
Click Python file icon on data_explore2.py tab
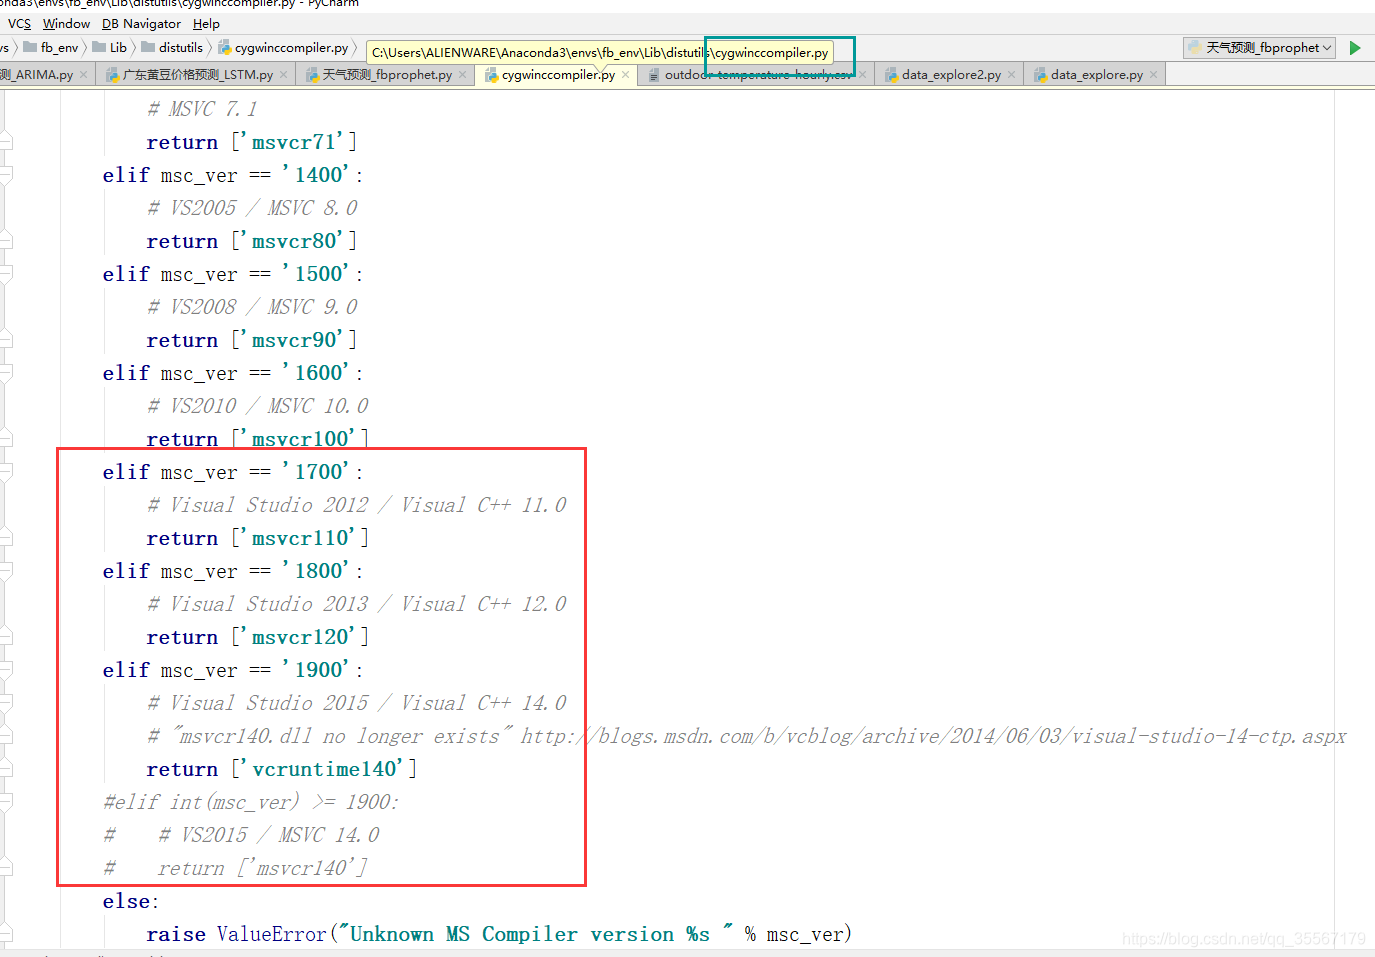point(891,75)
